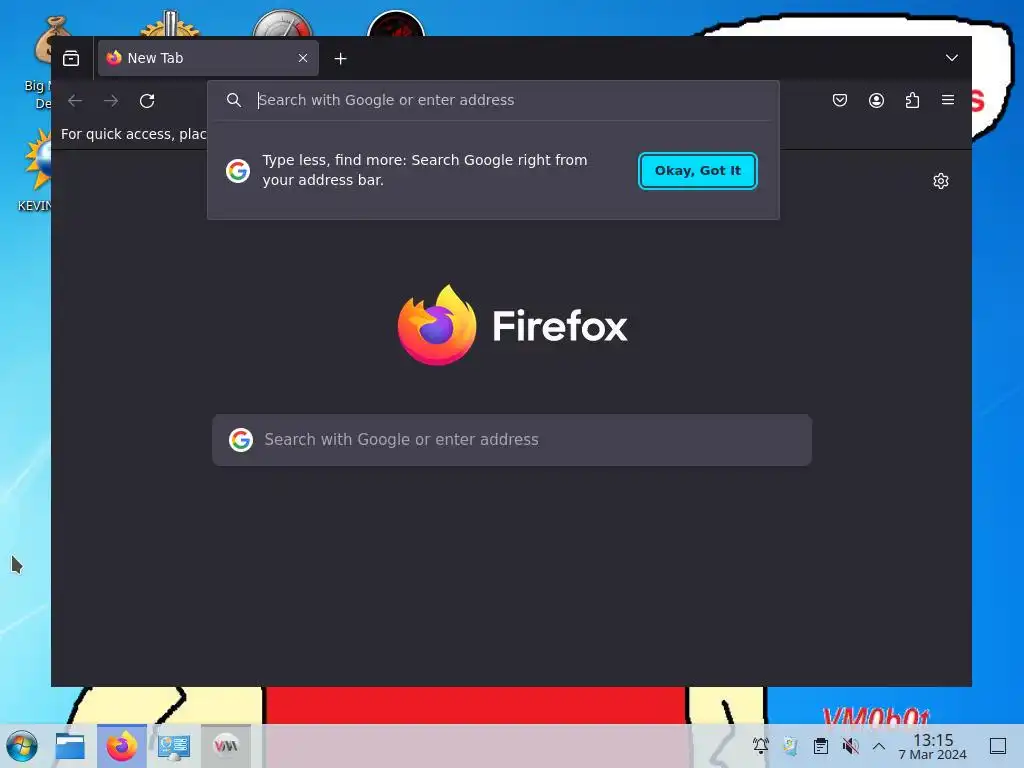Go forward one page
Viewport: 1024px width, 768px height.
111,101
